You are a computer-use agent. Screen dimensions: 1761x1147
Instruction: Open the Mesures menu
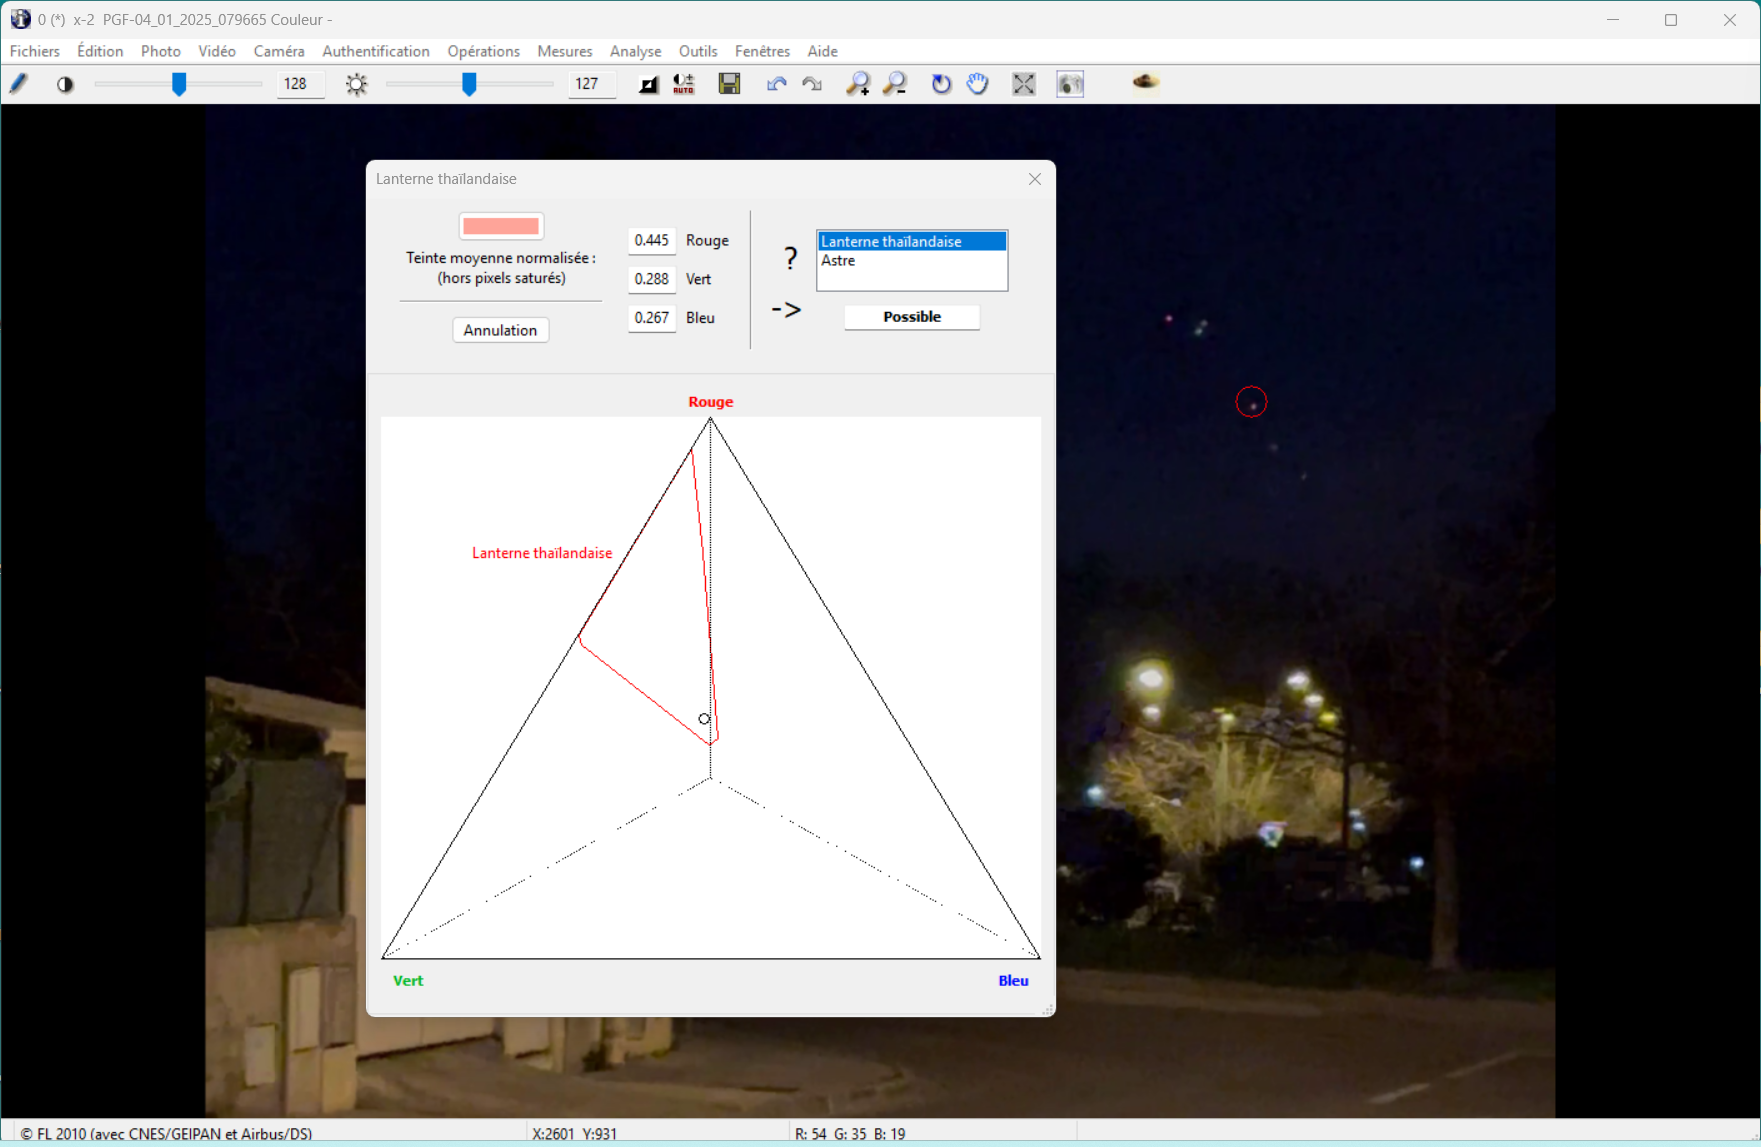pyautogui.click(x=564, y=51)
